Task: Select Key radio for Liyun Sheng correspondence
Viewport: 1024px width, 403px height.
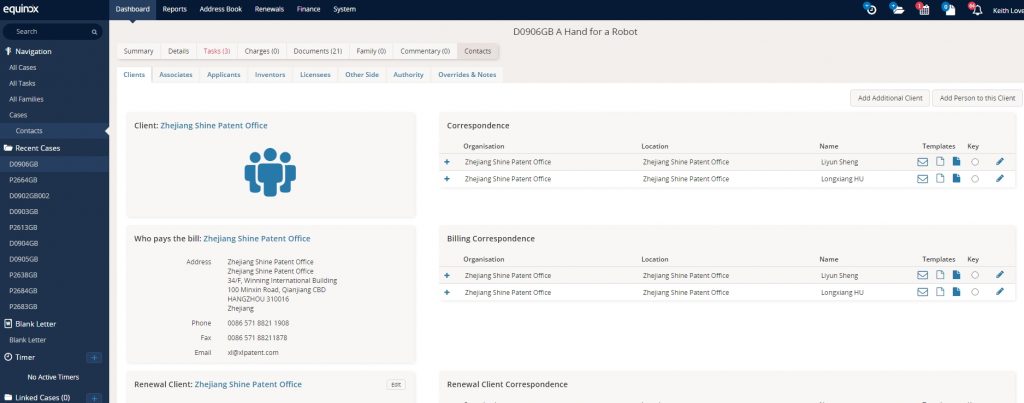Action: tap(974, 162)
